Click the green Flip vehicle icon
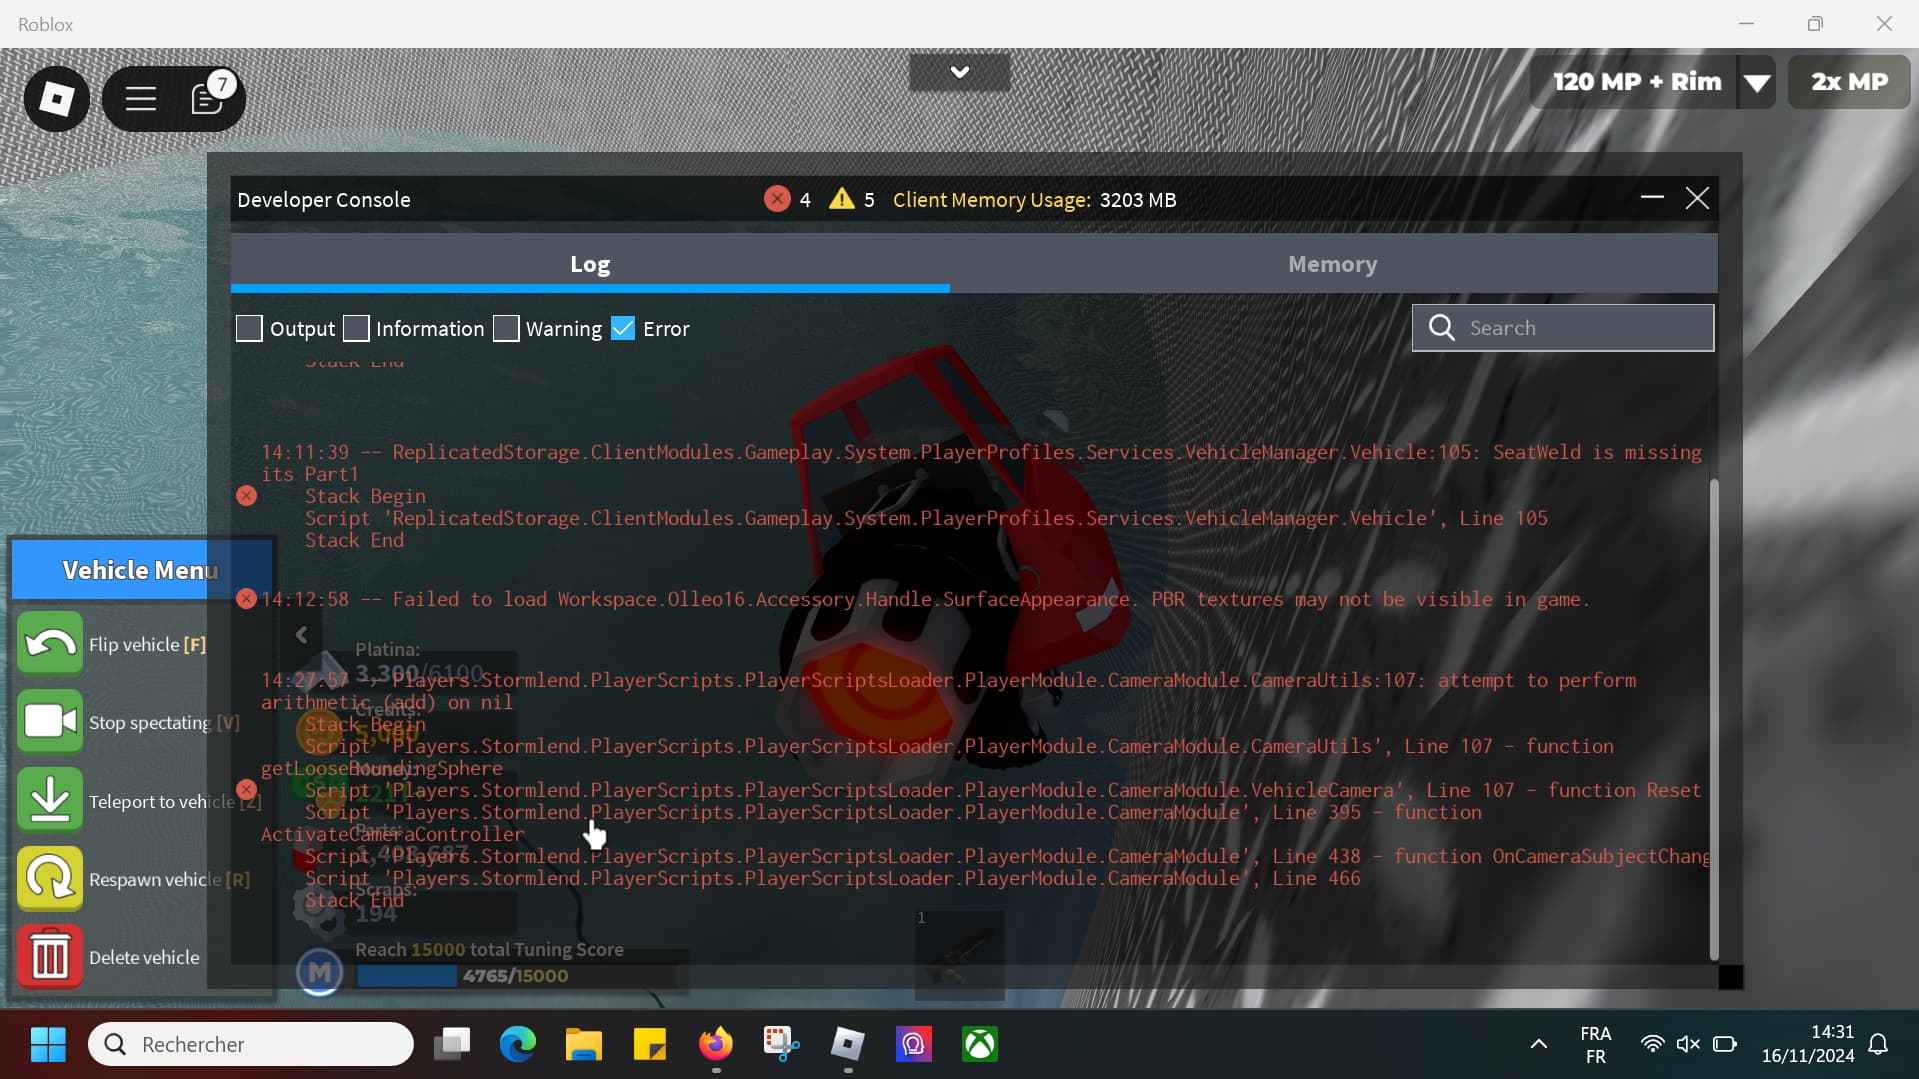The image size is (1919, 1079). tap(49, 644)
